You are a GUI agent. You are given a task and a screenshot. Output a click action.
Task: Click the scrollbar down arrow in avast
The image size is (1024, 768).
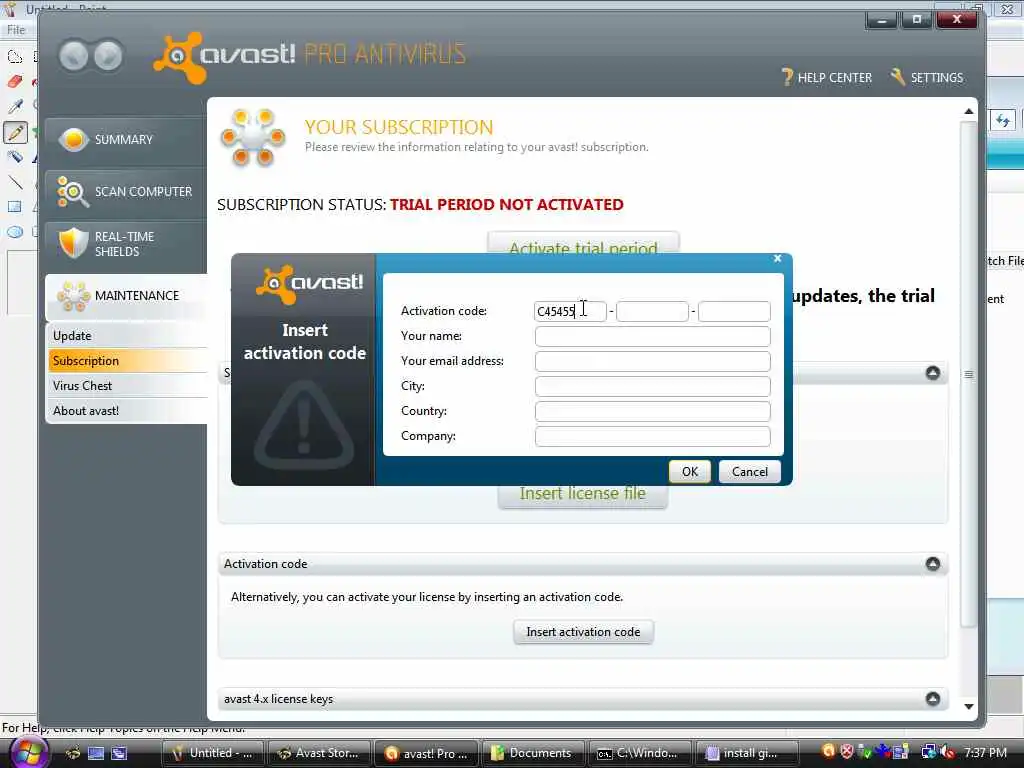pos(969,707)
